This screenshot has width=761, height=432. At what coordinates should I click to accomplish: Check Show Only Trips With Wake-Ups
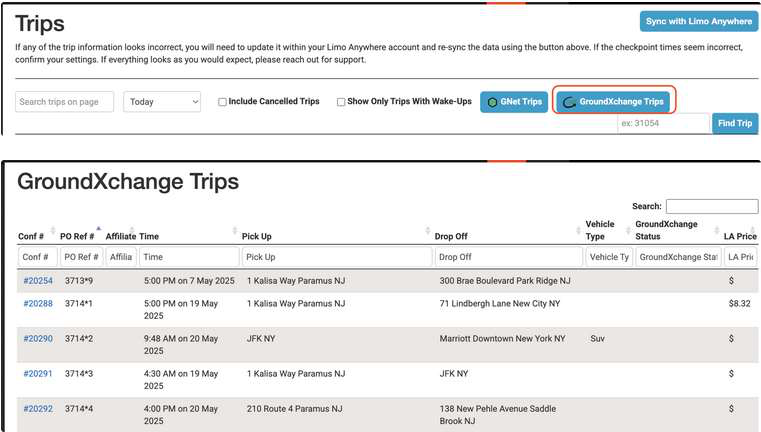pos(341,102)
